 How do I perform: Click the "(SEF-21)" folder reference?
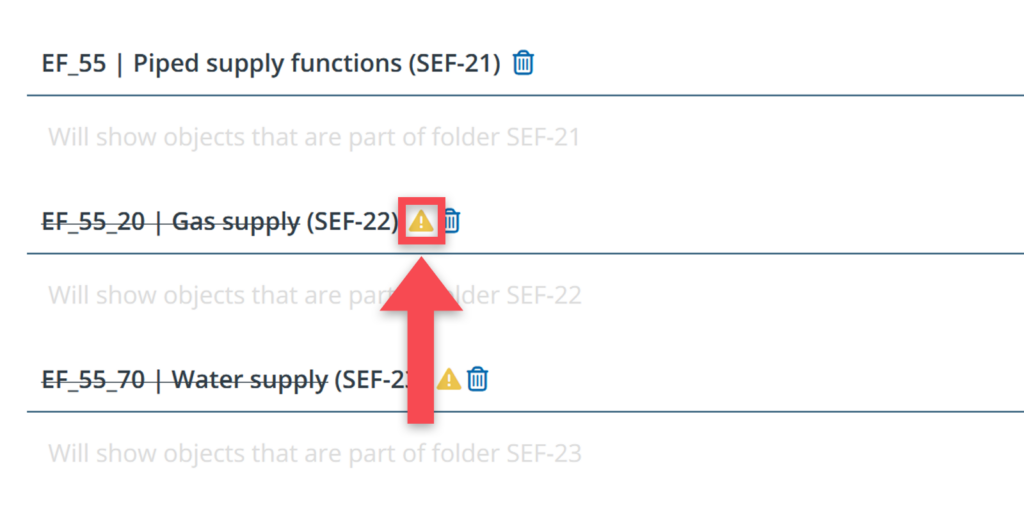pos(454,64)
